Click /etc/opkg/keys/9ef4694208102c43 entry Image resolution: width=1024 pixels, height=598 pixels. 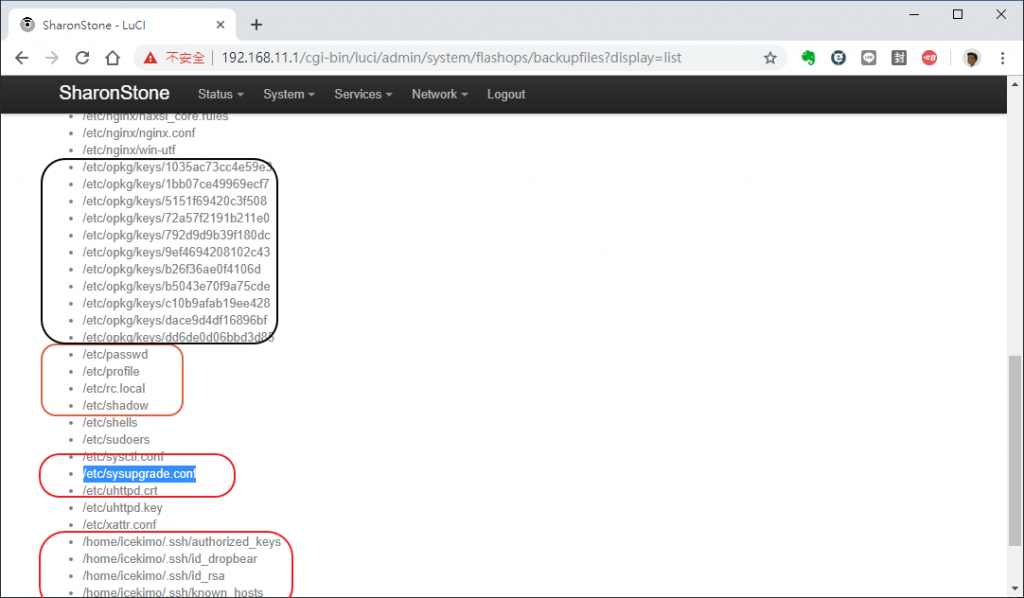176,252
